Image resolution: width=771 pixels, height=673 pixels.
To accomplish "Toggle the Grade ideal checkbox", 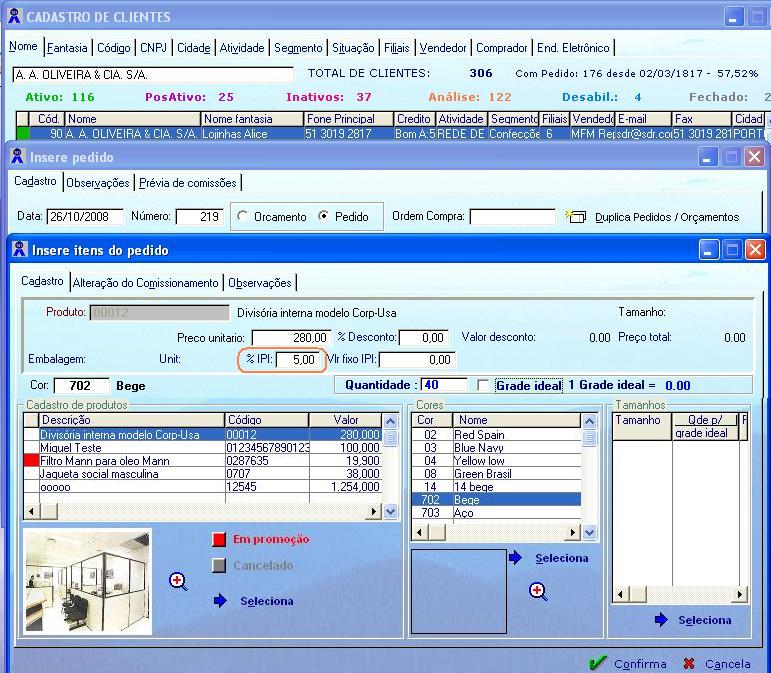I will pyautogui.click(x=483, y=385).
